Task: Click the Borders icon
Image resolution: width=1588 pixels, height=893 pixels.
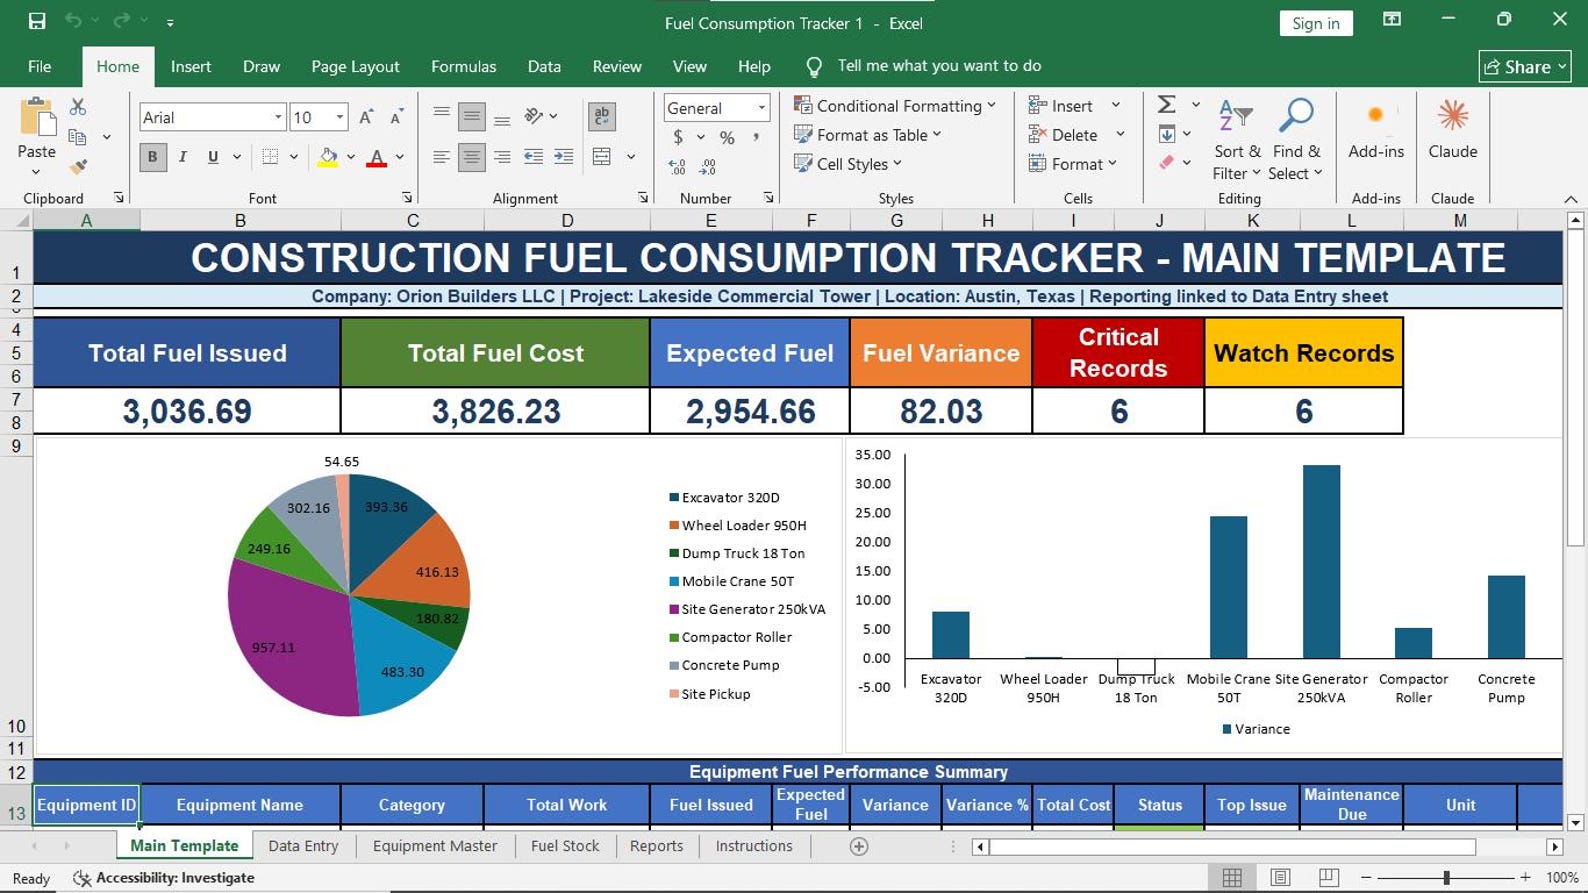Action: [270, 157]
